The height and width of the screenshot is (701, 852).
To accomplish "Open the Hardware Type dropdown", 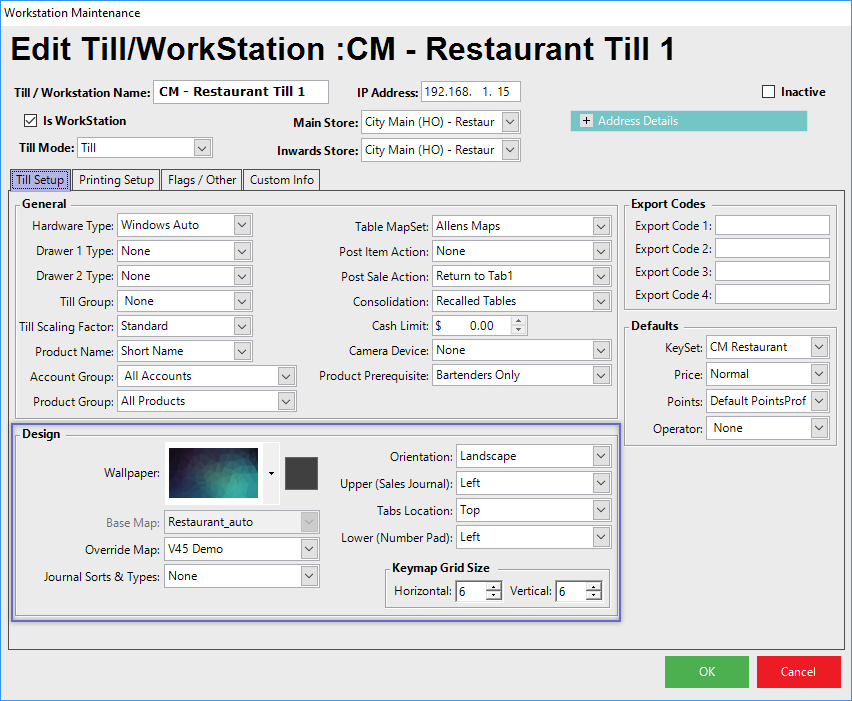I will [242, 225].
